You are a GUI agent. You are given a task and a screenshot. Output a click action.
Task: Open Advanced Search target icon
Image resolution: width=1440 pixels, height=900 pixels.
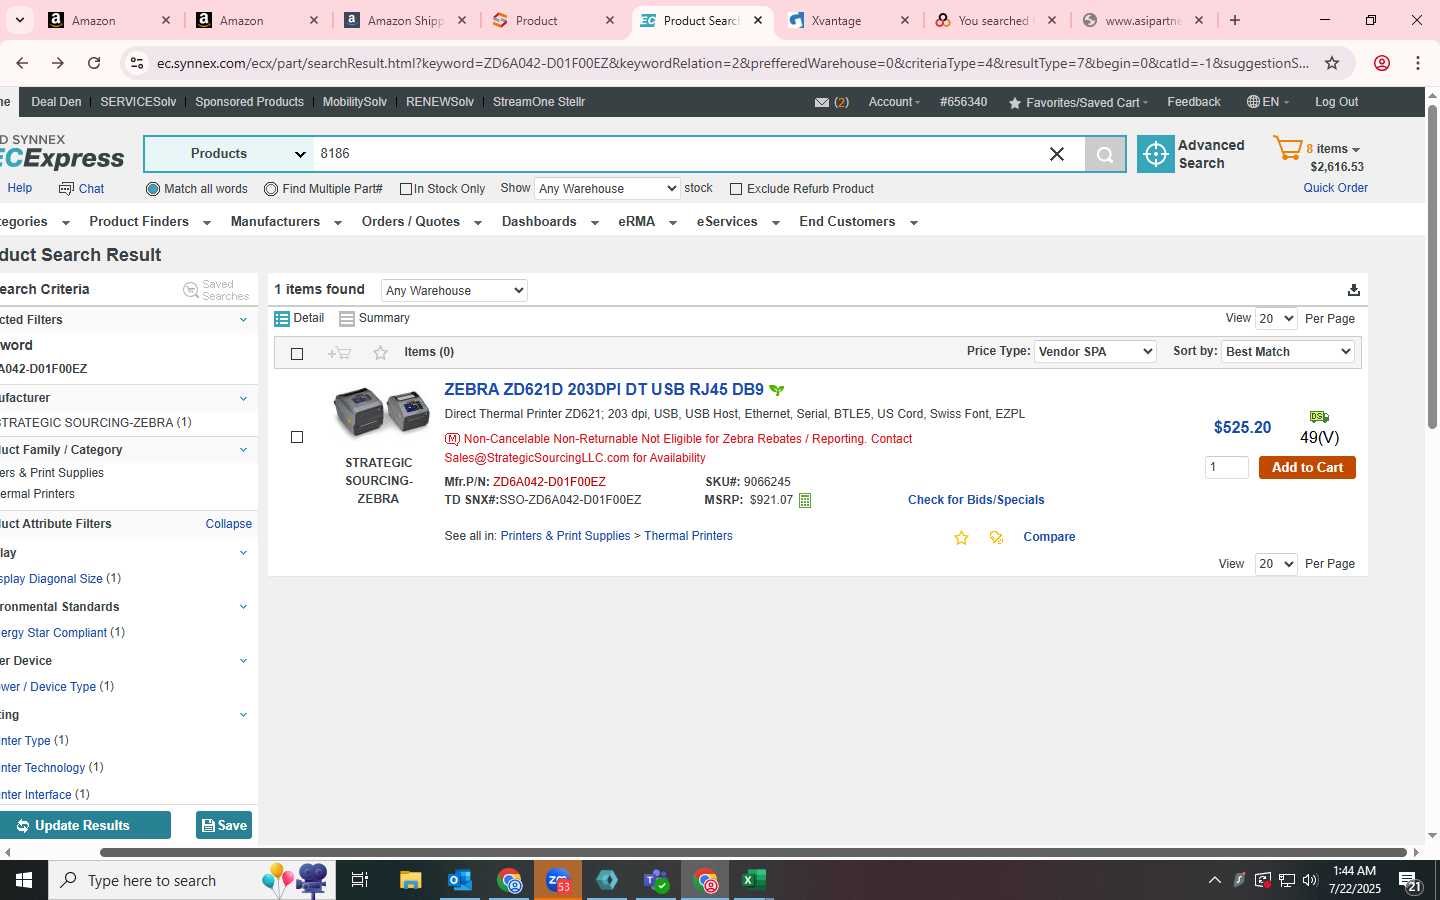pyautogui.click(x=1156, y=154)
